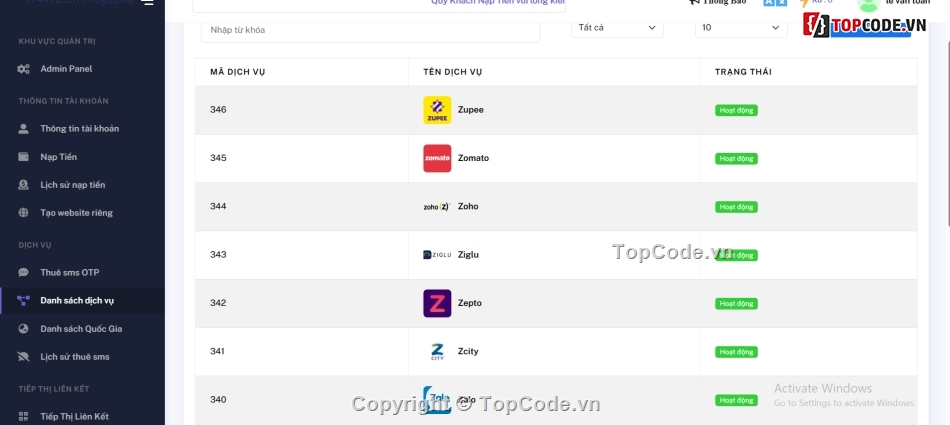Click the MÃ DỊCH VỤ column header

click(x=238, y=72)
